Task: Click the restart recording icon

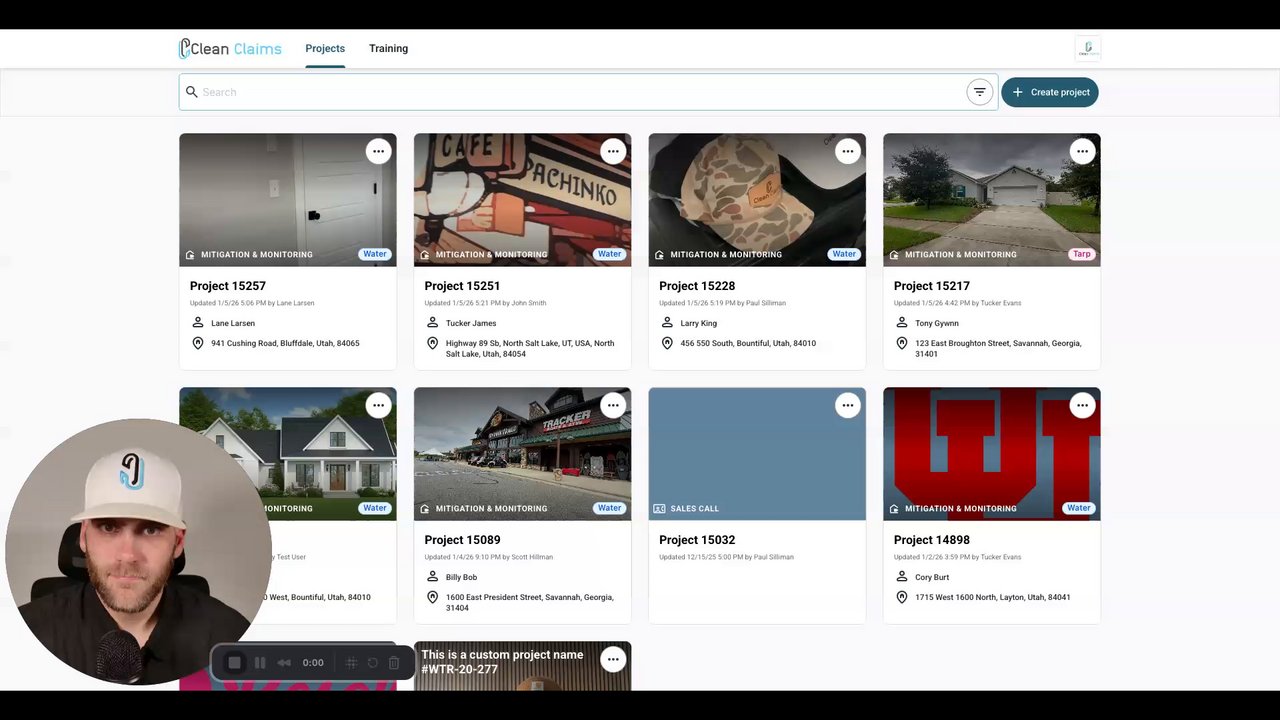Action: click(x=373, y=662)
